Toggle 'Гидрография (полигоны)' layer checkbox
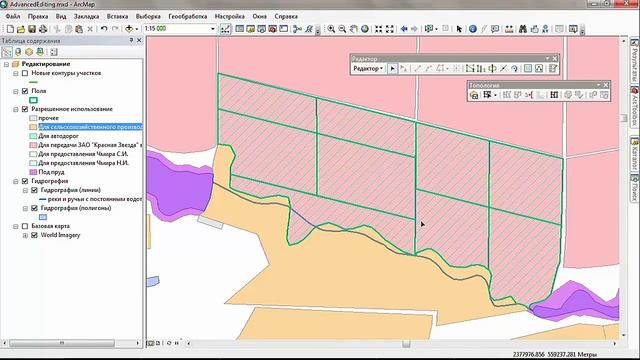 (34, 208)
